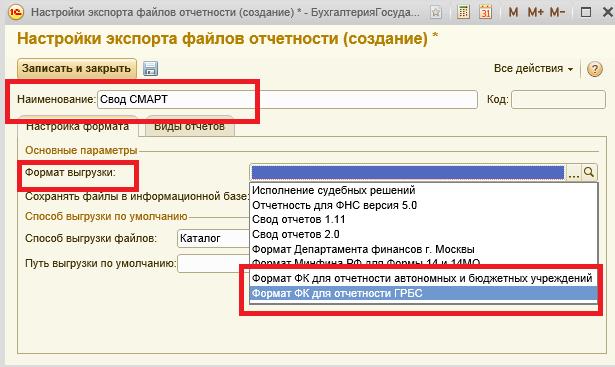
Task: Click the Наименование input field
Action: tap(287, 100)
